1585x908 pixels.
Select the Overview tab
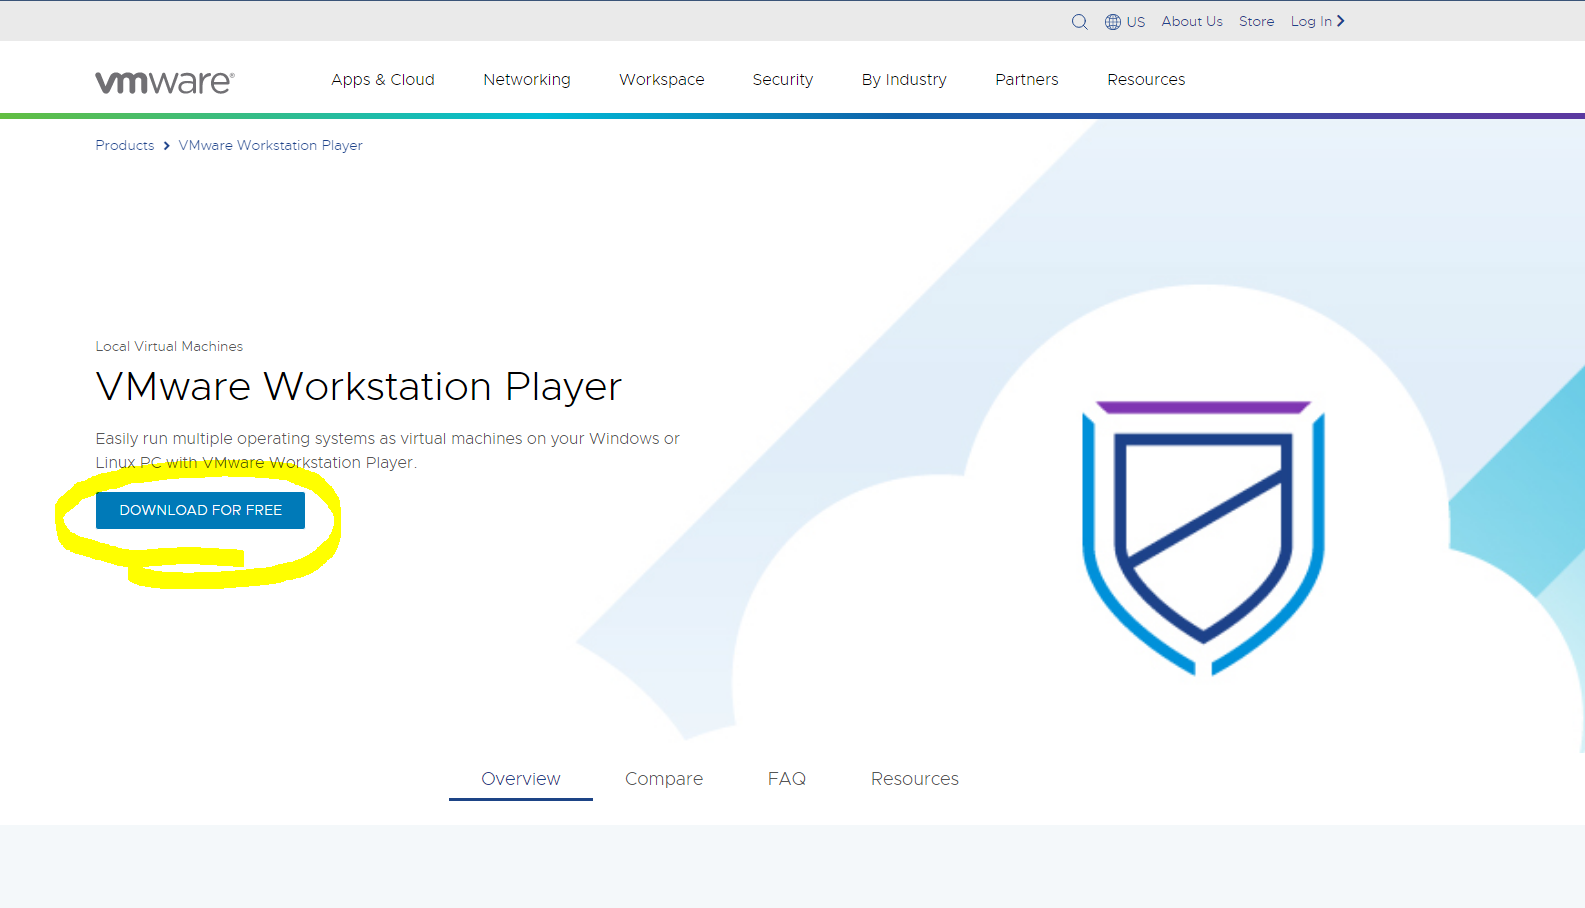coord(521,779)
